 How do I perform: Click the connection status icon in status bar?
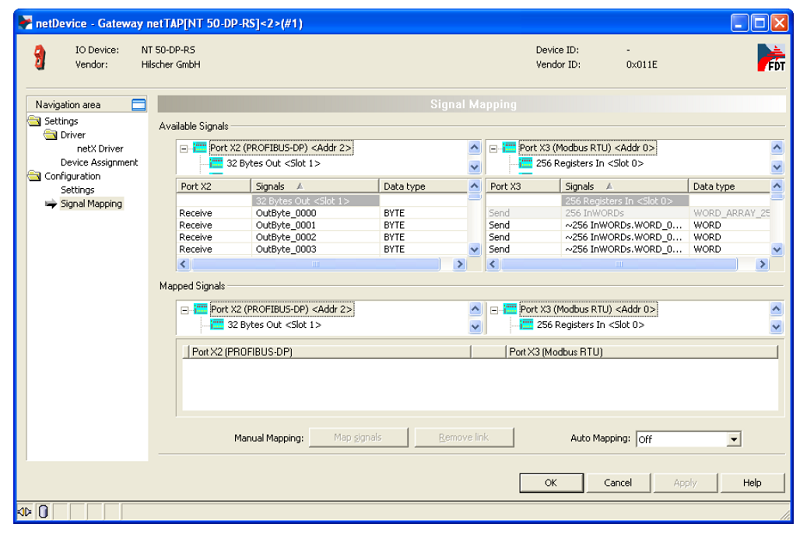point(24,511)
